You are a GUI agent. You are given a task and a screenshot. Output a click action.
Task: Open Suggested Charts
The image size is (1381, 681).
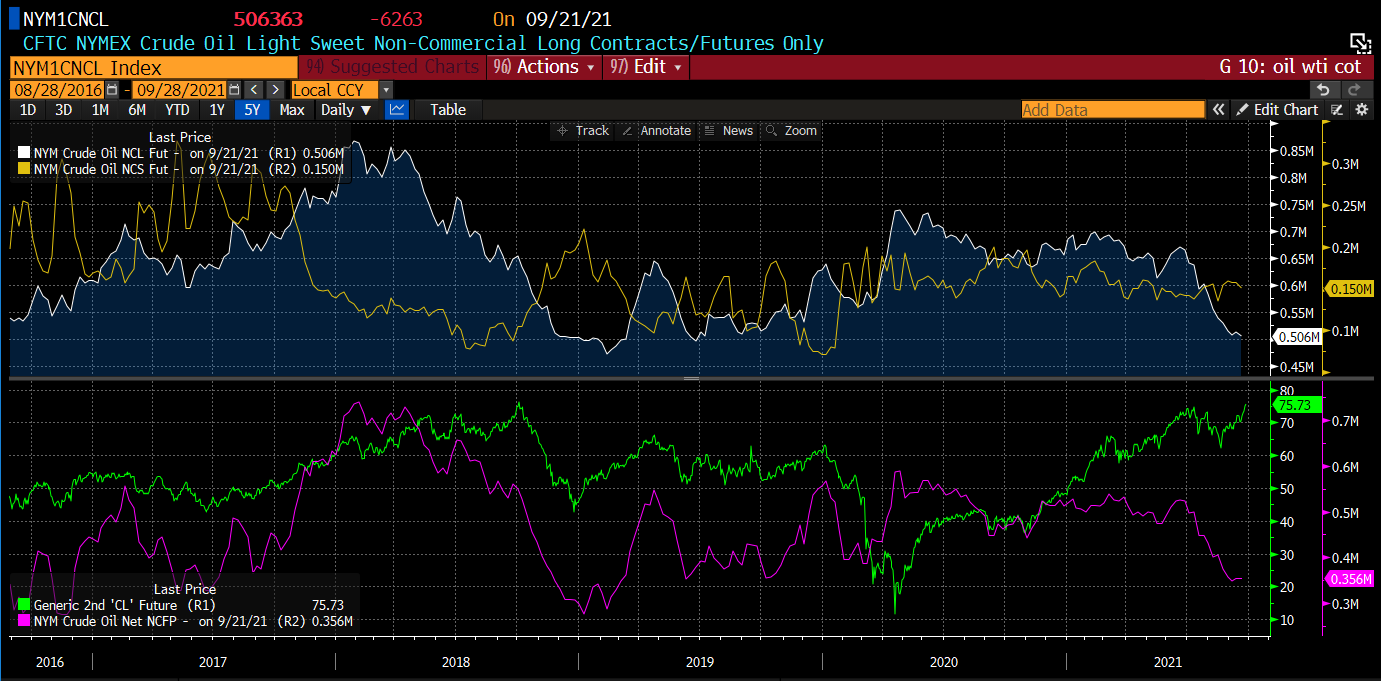coord(392,67)
